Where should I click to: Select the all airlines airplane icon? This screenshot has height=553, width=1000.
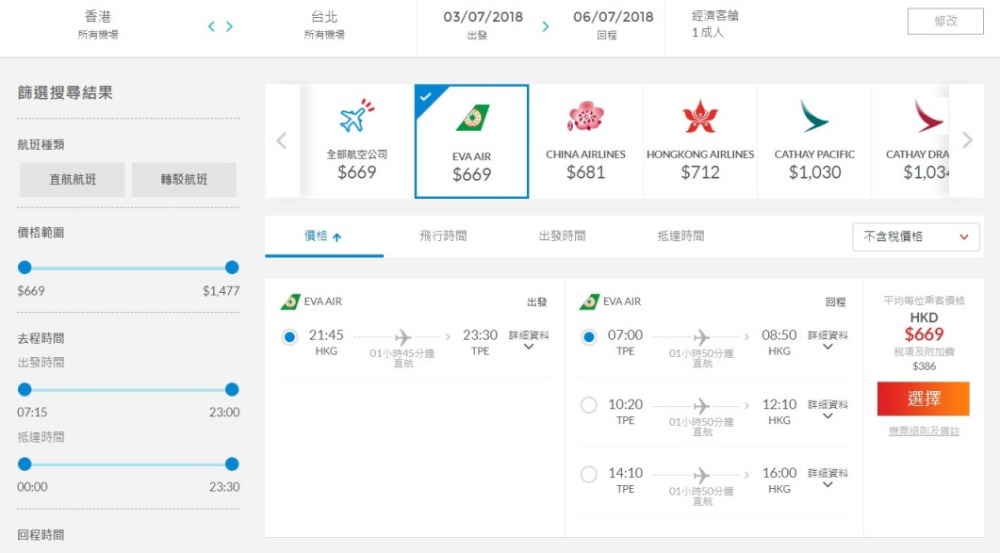pyautogui.click(x=357, y=116)
